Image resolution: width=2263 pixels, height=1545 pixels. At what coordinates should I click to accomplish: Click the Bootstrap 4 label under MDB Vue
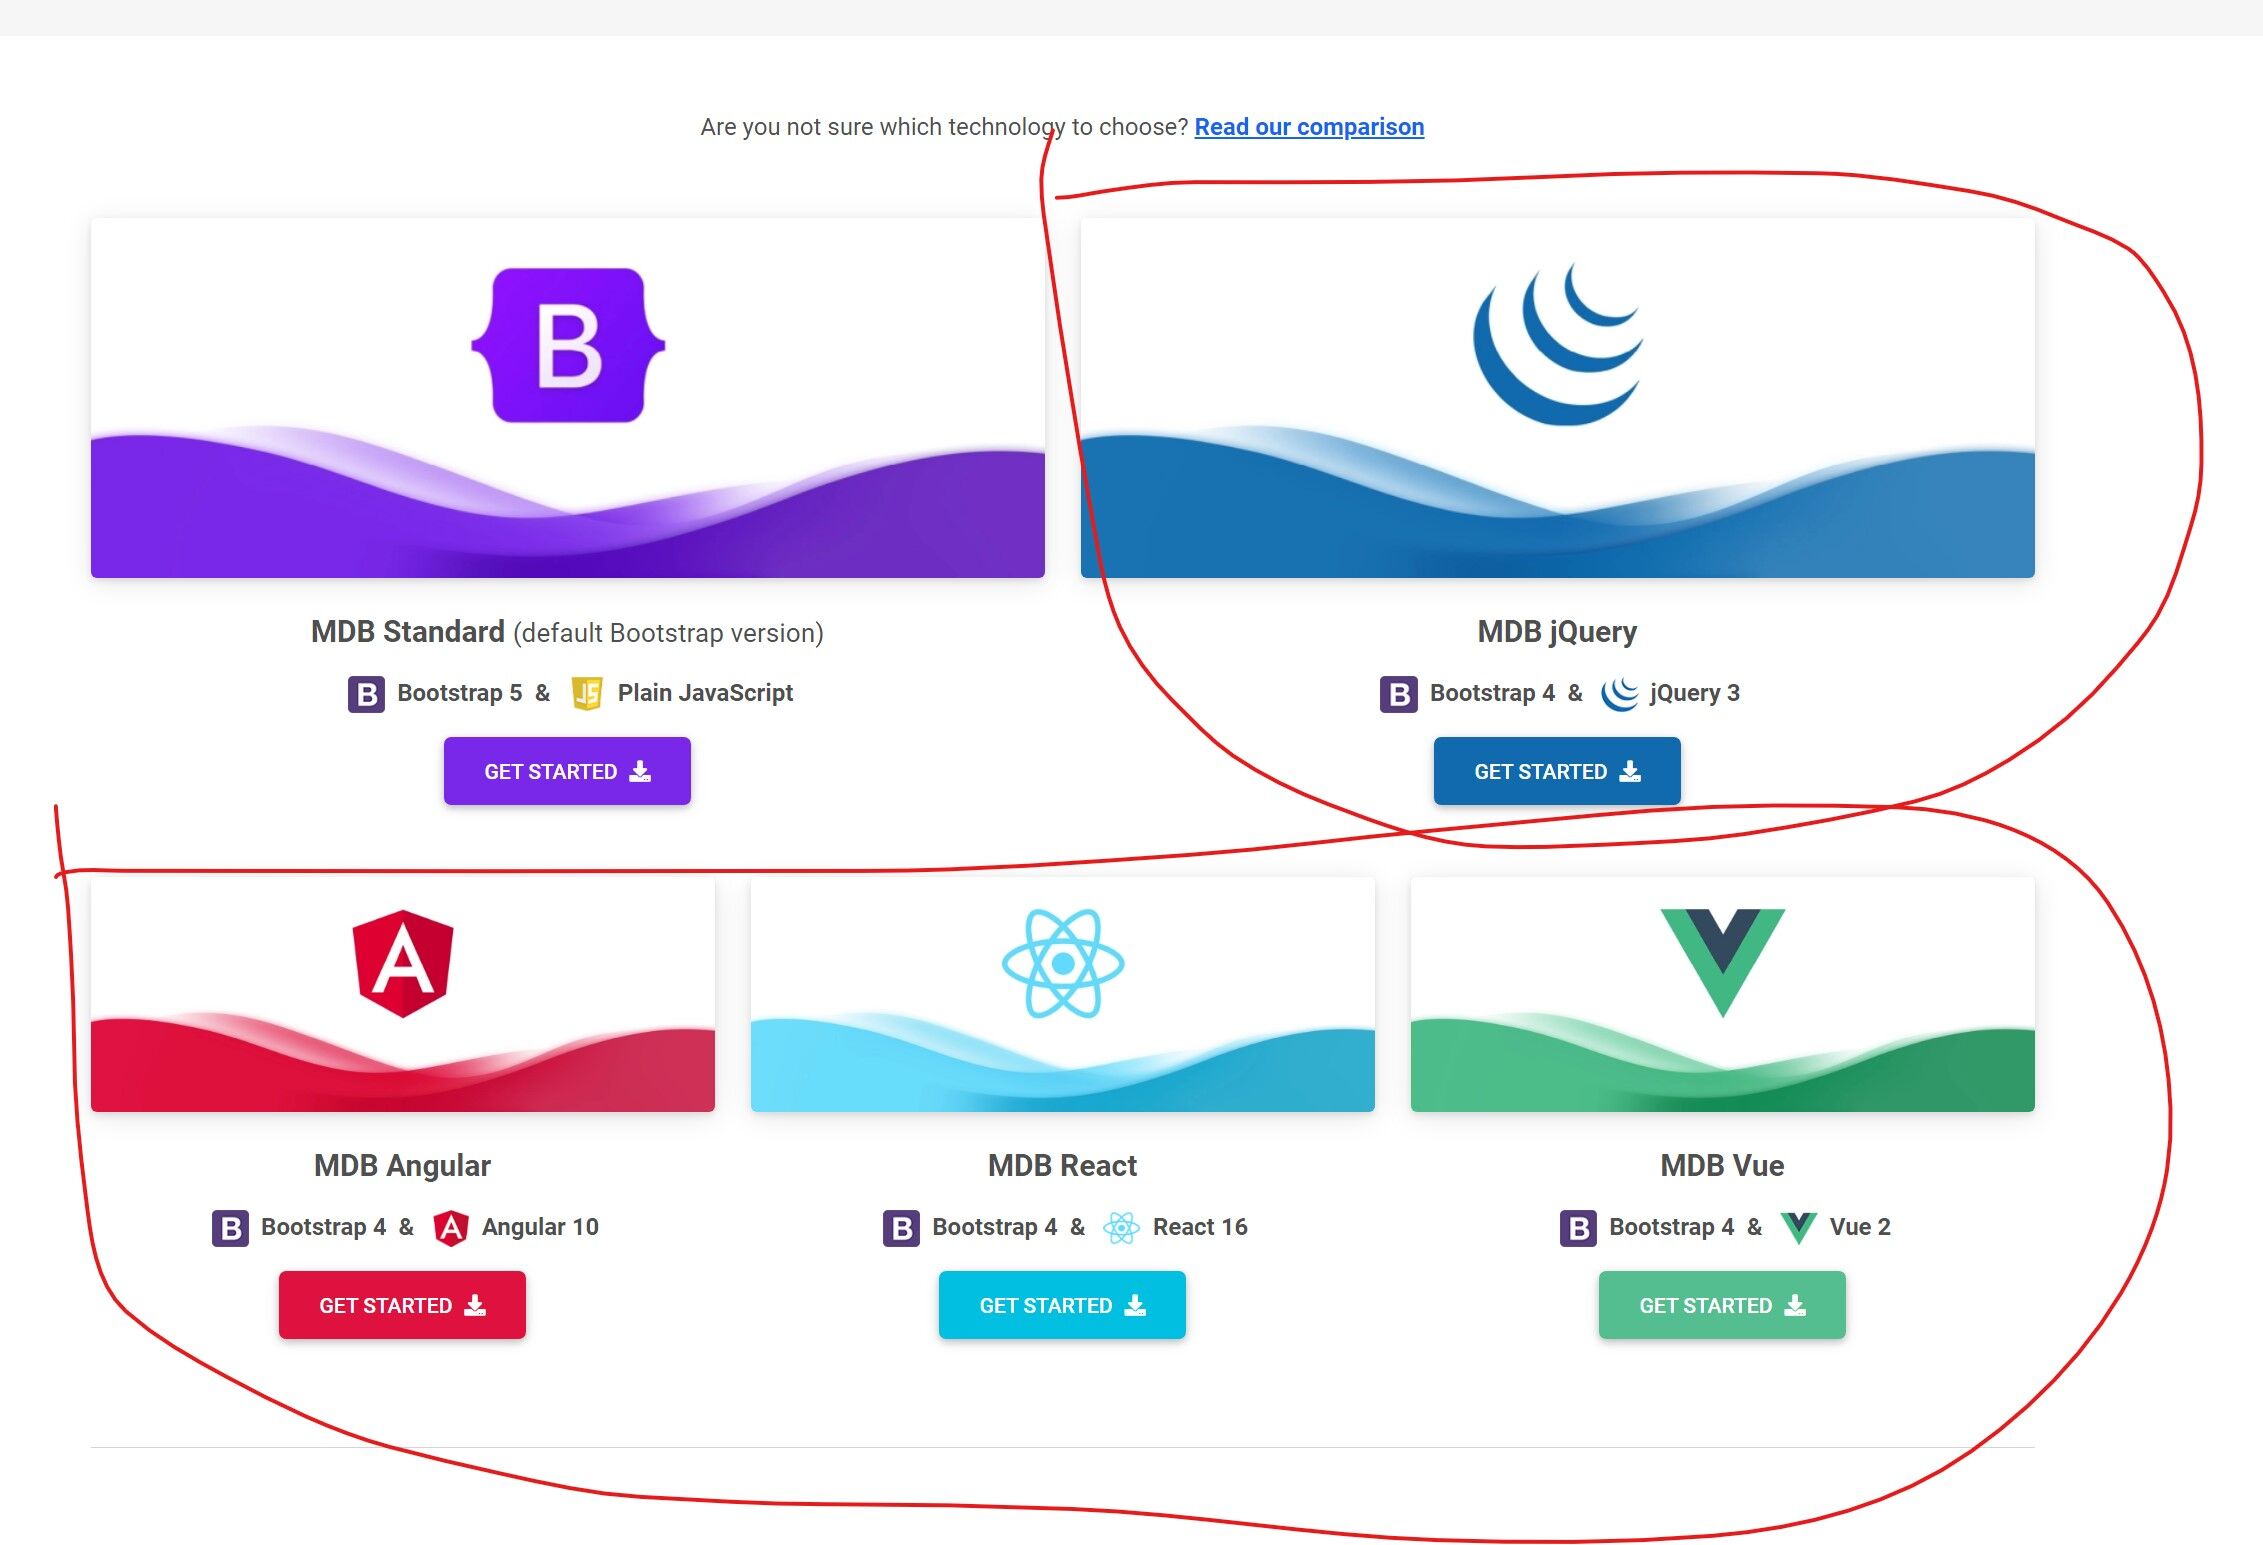coord(1671,1227)
